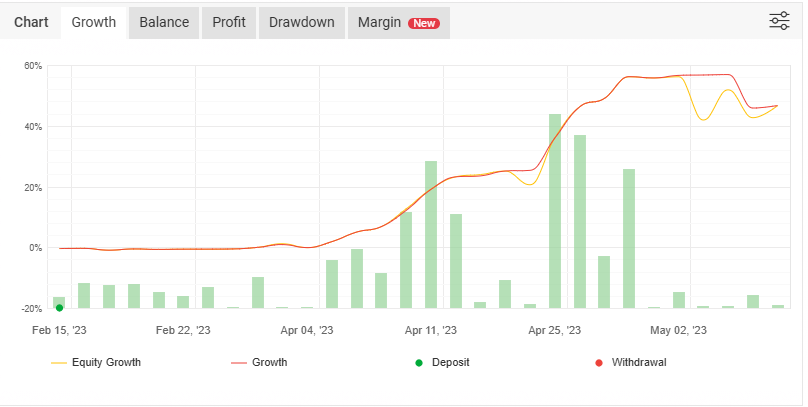Open the chart settings sliders icon
This screenshot has height=407, width=808.
(x=779, y=21)
